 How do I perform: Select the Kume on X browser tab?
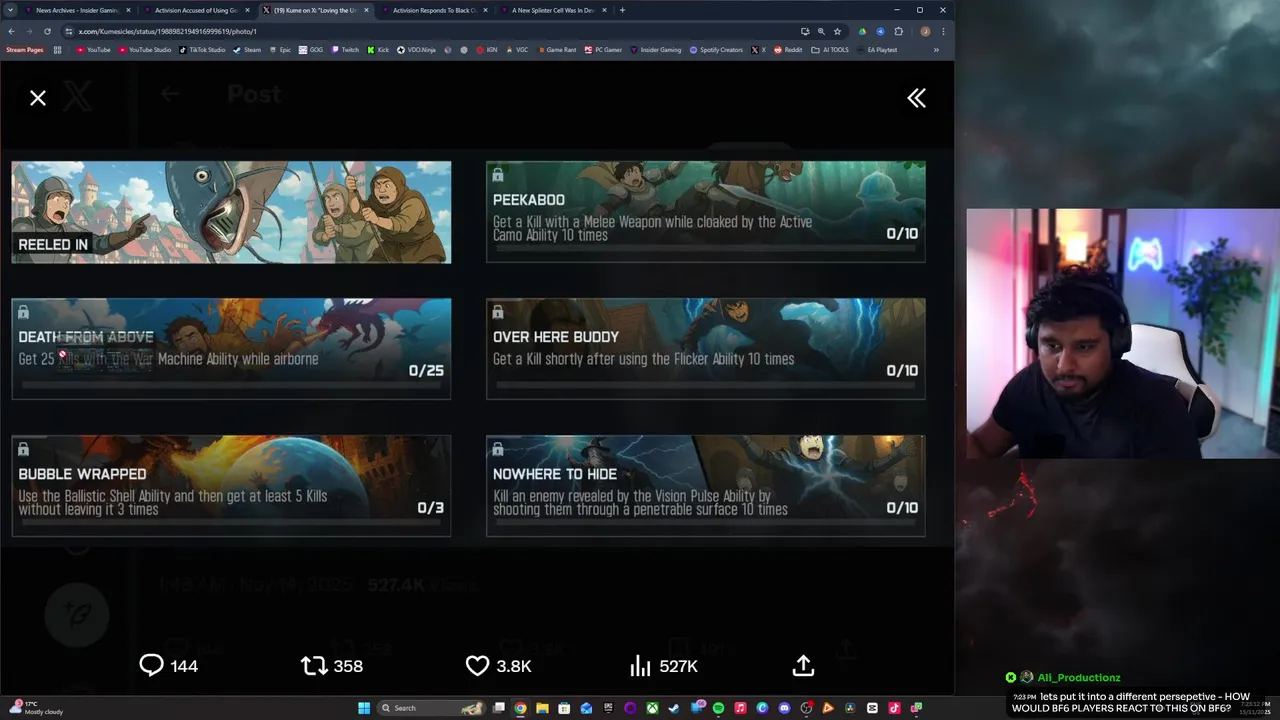point(314,10)
